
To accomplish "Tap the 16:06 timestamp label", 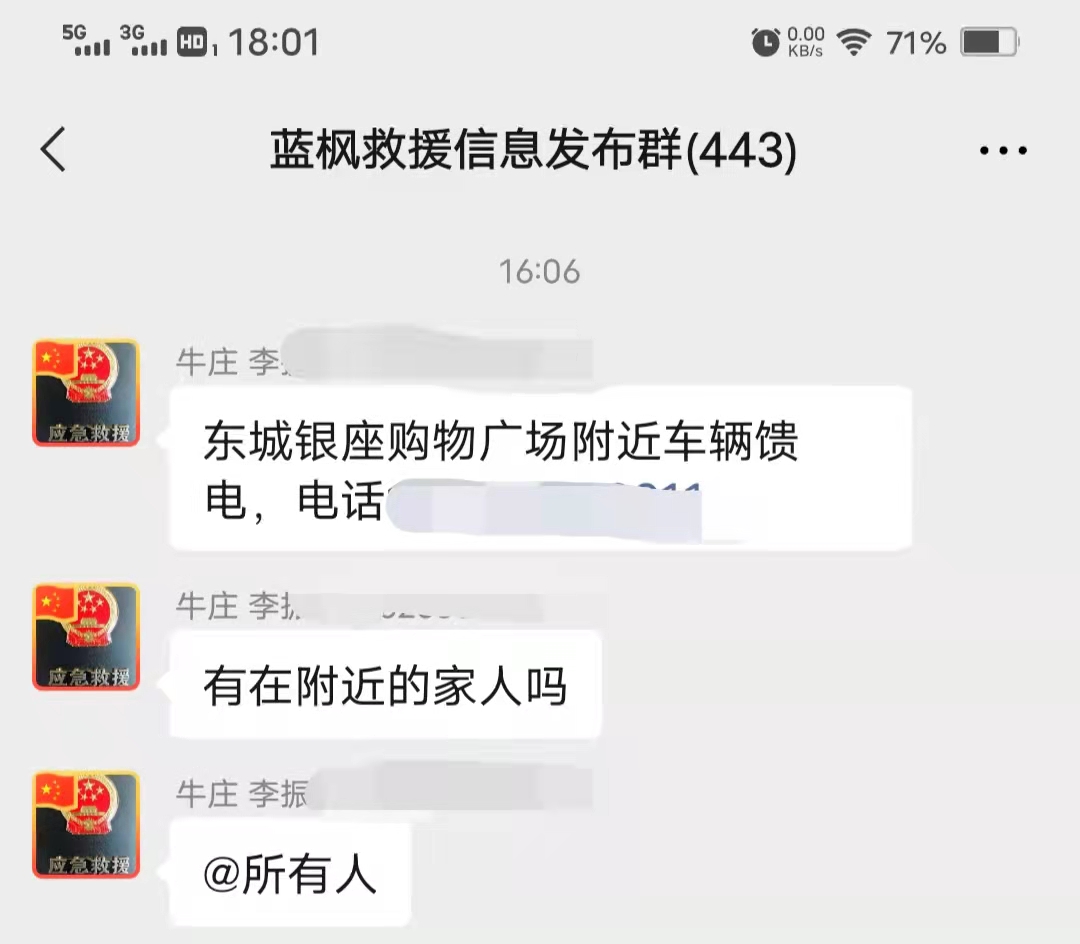I will 539,271.
